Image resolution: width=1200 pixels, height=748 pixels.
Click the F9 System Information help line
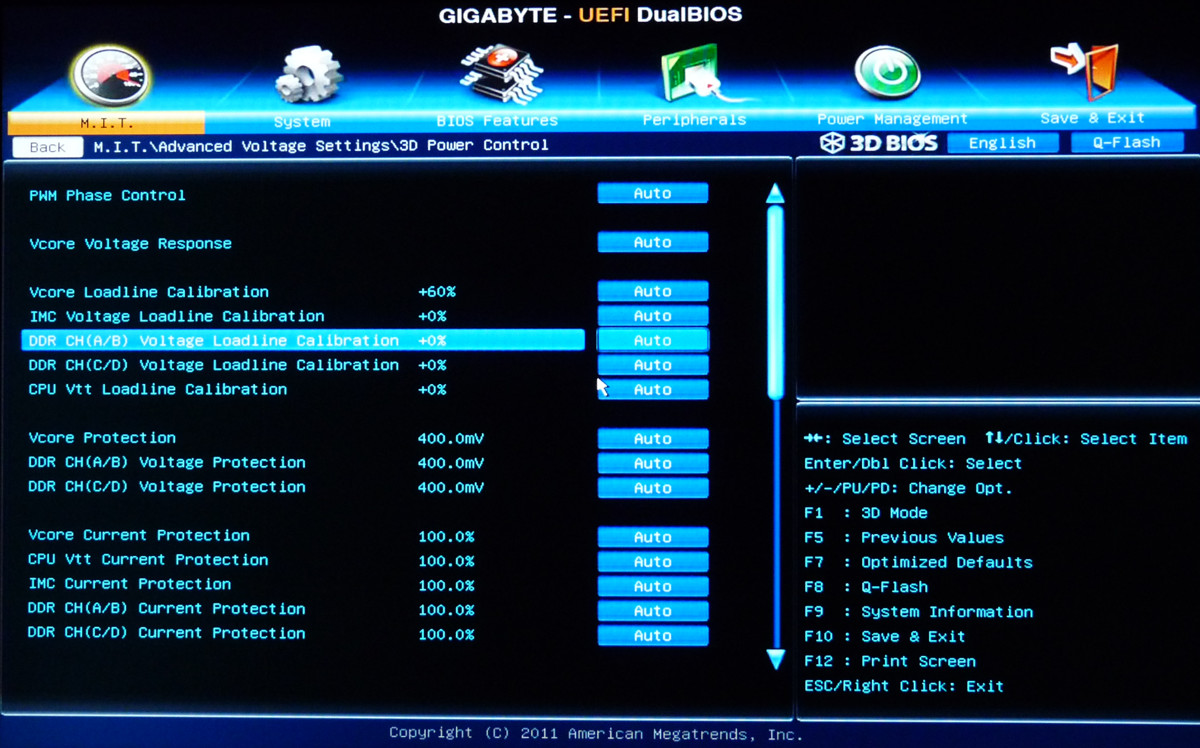(918, 611)
